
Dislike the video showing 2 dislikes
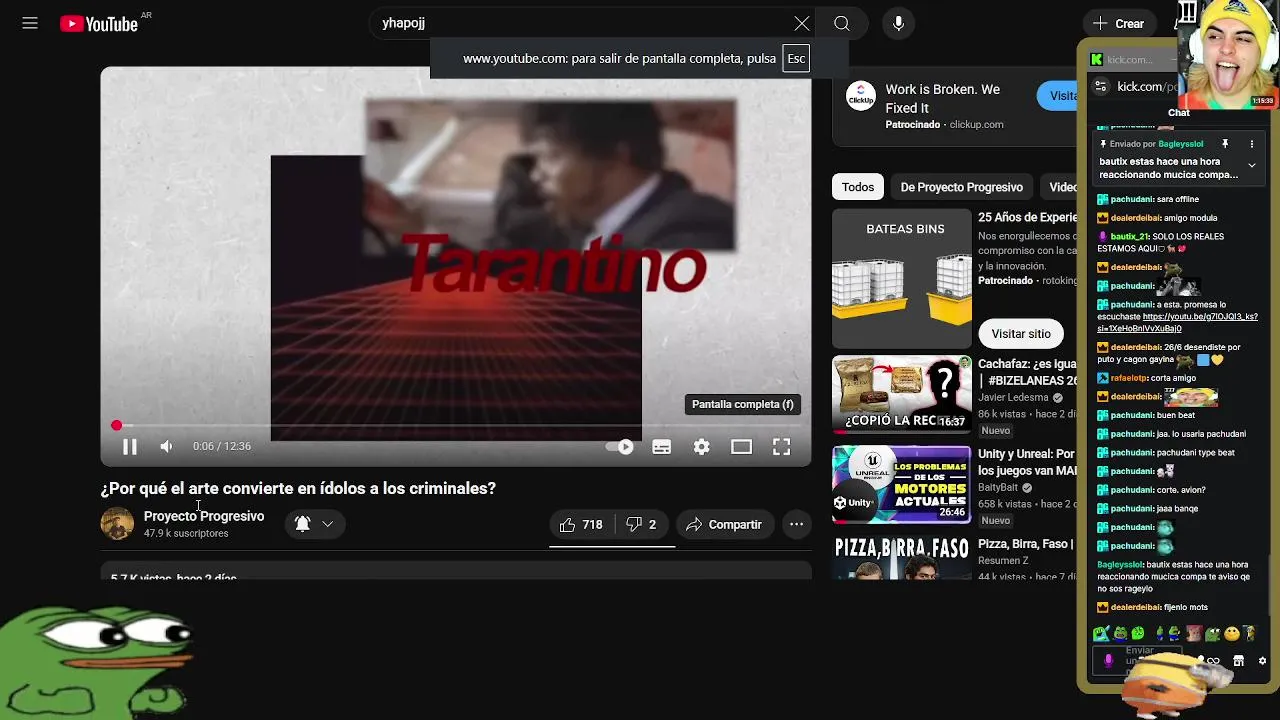click(x=642, y=524)
